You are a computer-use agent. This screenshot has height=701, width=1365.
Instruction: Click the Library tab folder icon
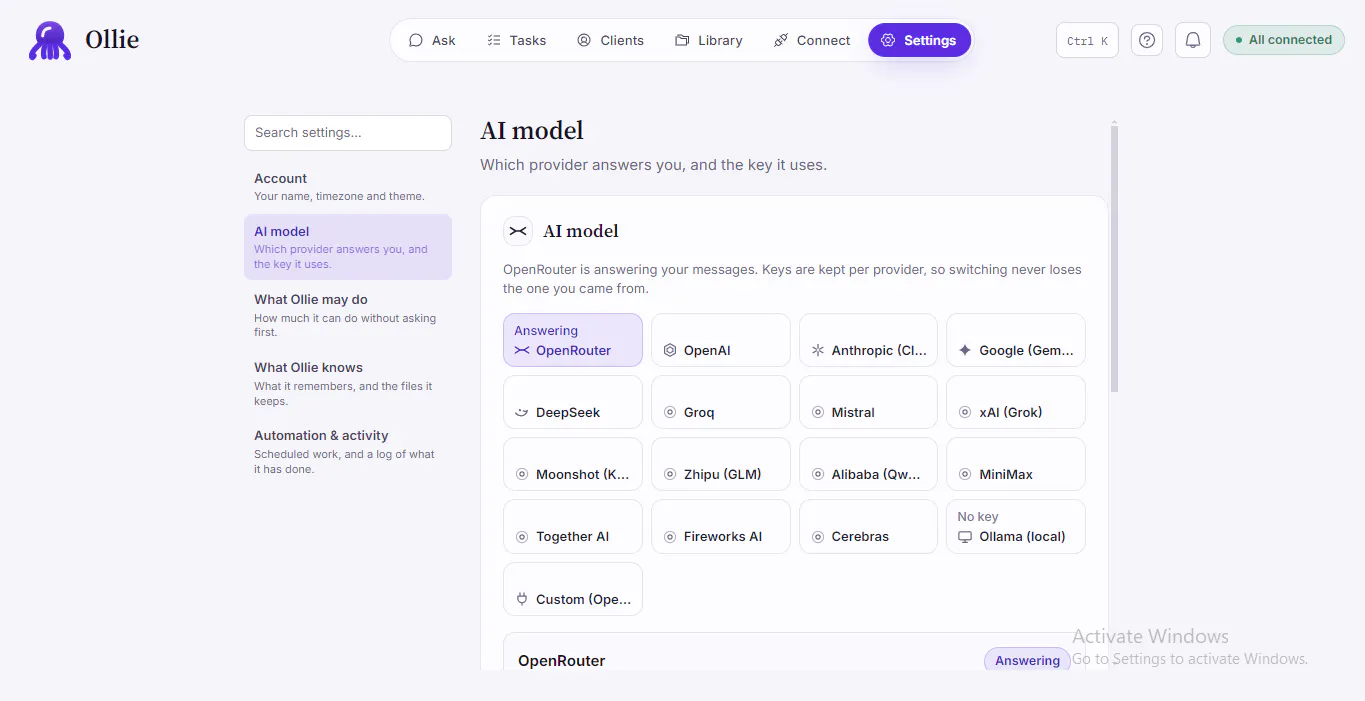coord(682,40)
